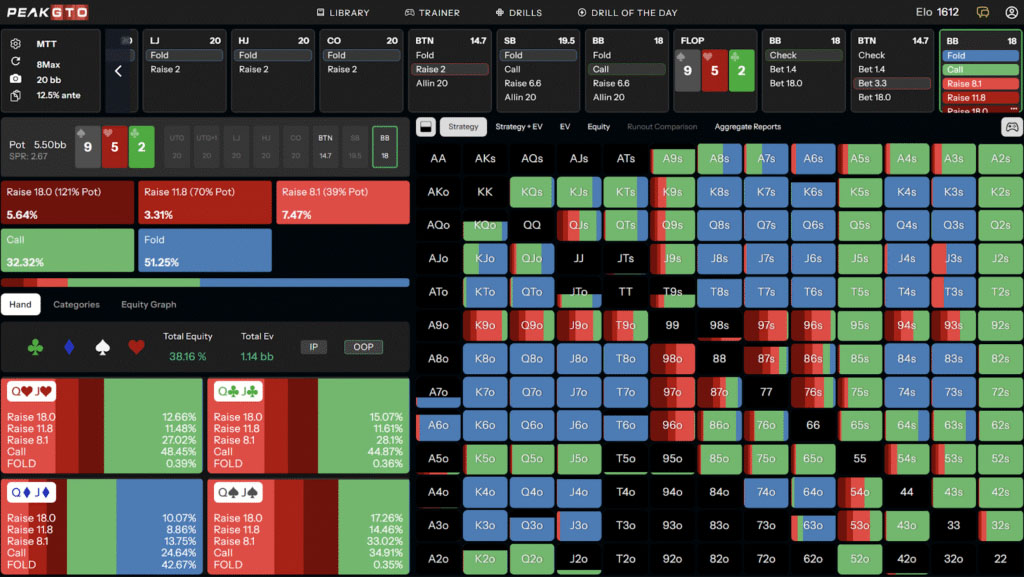Click the game controller icon above matrix
This screenshot has width=1024, height=577.
pos(1011,127)
